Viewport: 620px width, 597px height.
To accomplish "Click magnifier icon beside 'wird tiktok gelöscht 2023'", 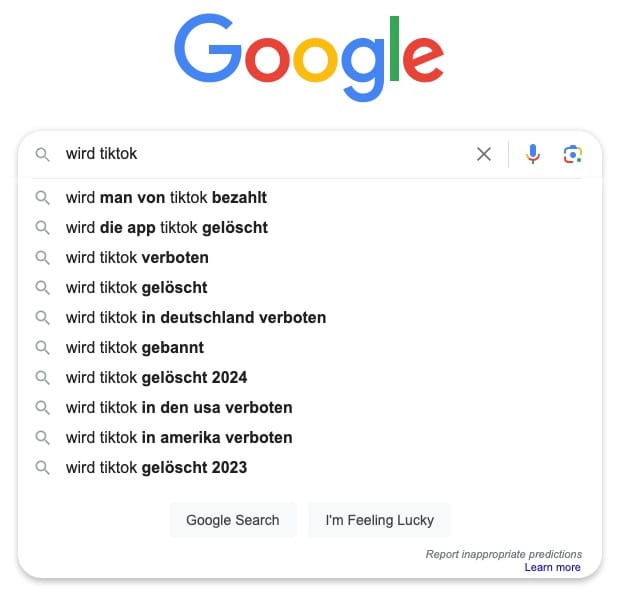I will [42, 468].
